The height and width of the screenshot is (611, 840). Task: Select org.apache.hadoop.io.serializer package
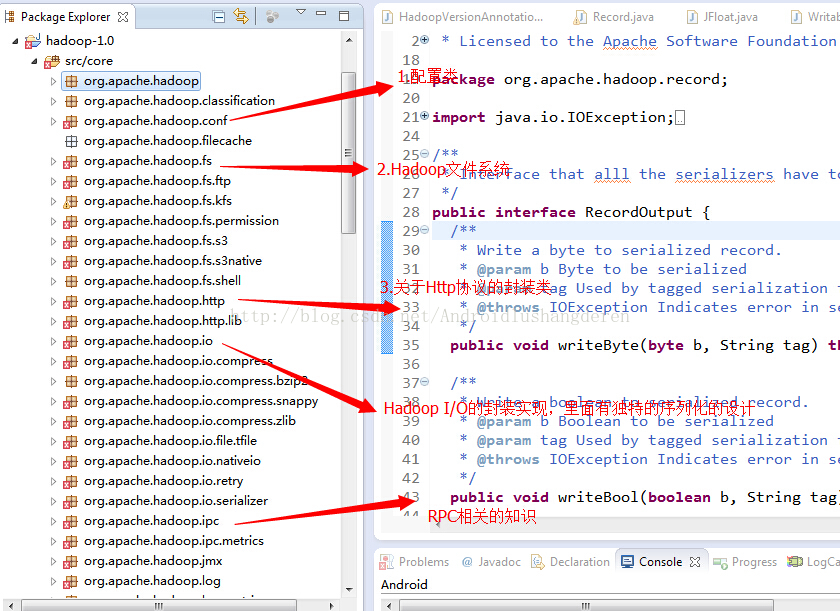[x=176, y=501]
